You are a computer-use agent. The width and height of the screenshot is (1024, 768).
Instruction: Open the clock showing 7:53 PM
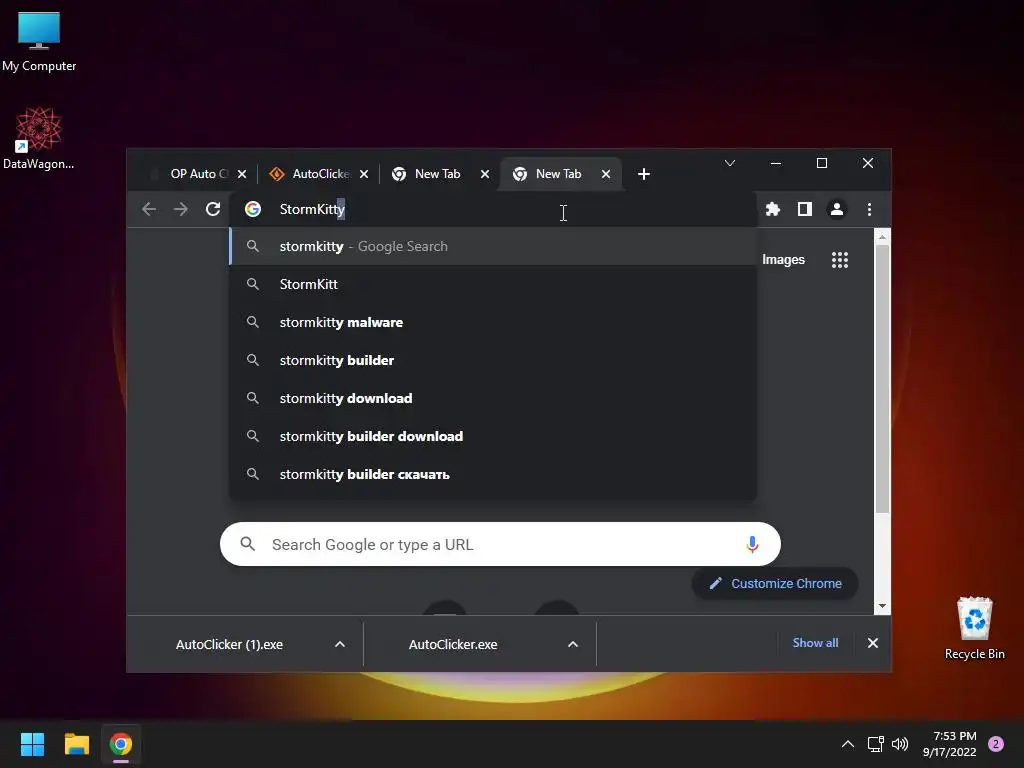[x=950, y=744]
